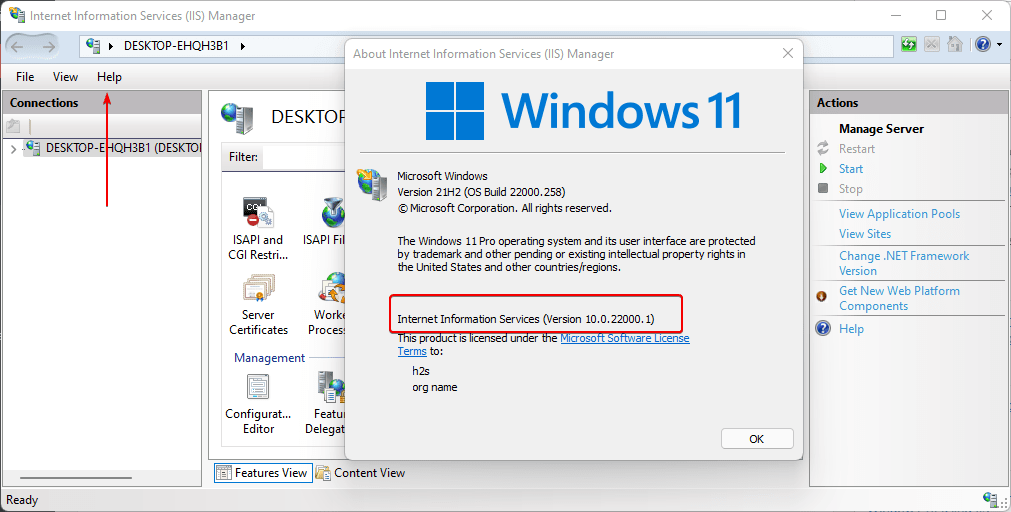Open the dropdown arrow next to toolbar Help icon
Image resolution: width=1011 pixels, height=512 pixels.
[1000, 45]
